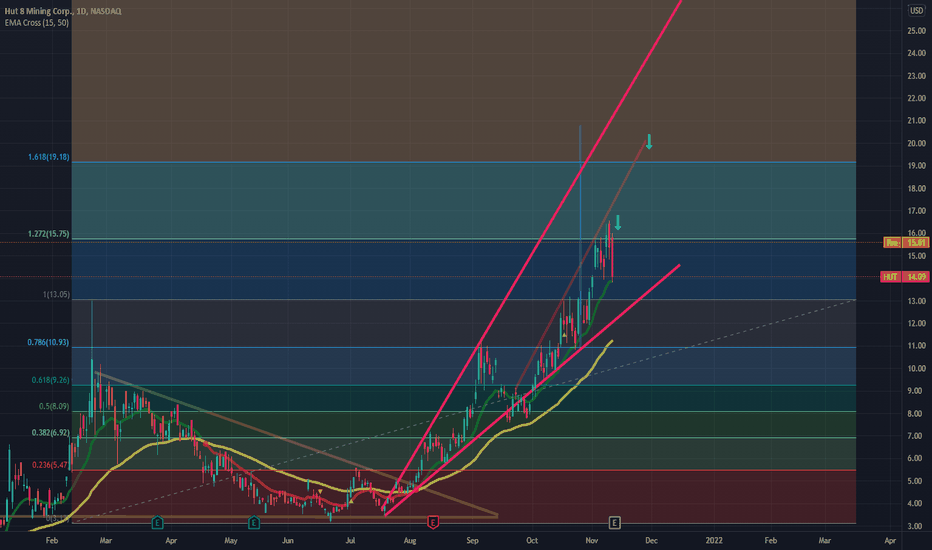Select the 0.5(8.09) Fibonacci level label
This screenshot has height=550, width=932.
tap(54, 407)
